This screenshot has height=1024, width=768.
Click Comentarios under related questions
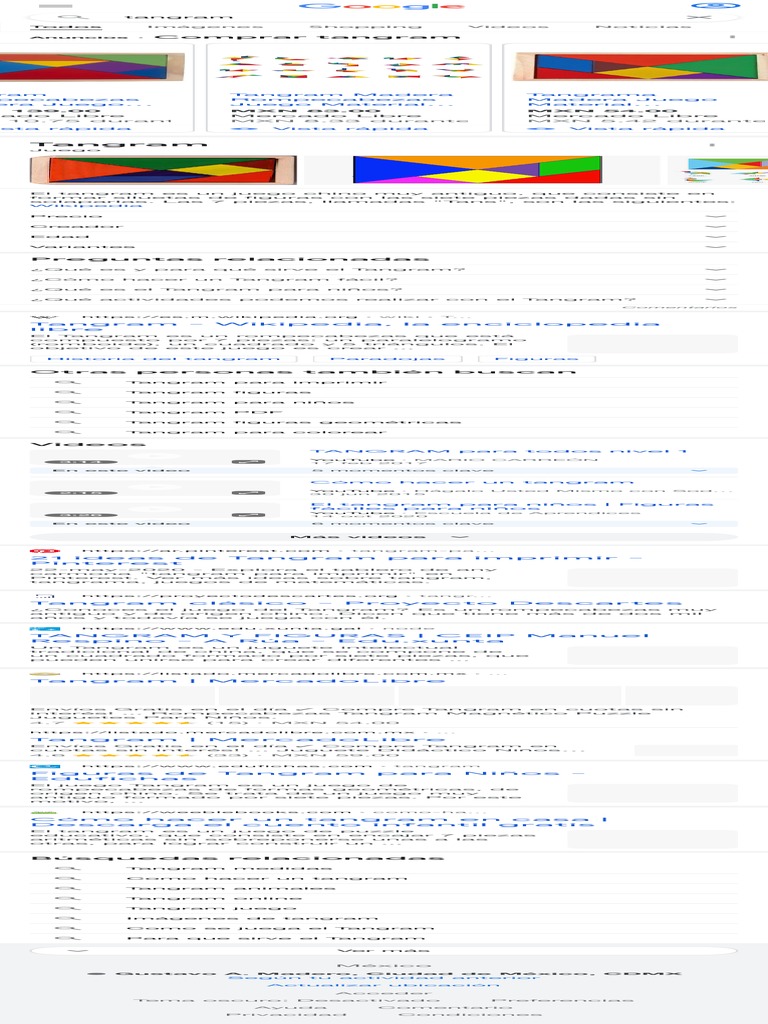pyautogui.click(x=679, y=307)
